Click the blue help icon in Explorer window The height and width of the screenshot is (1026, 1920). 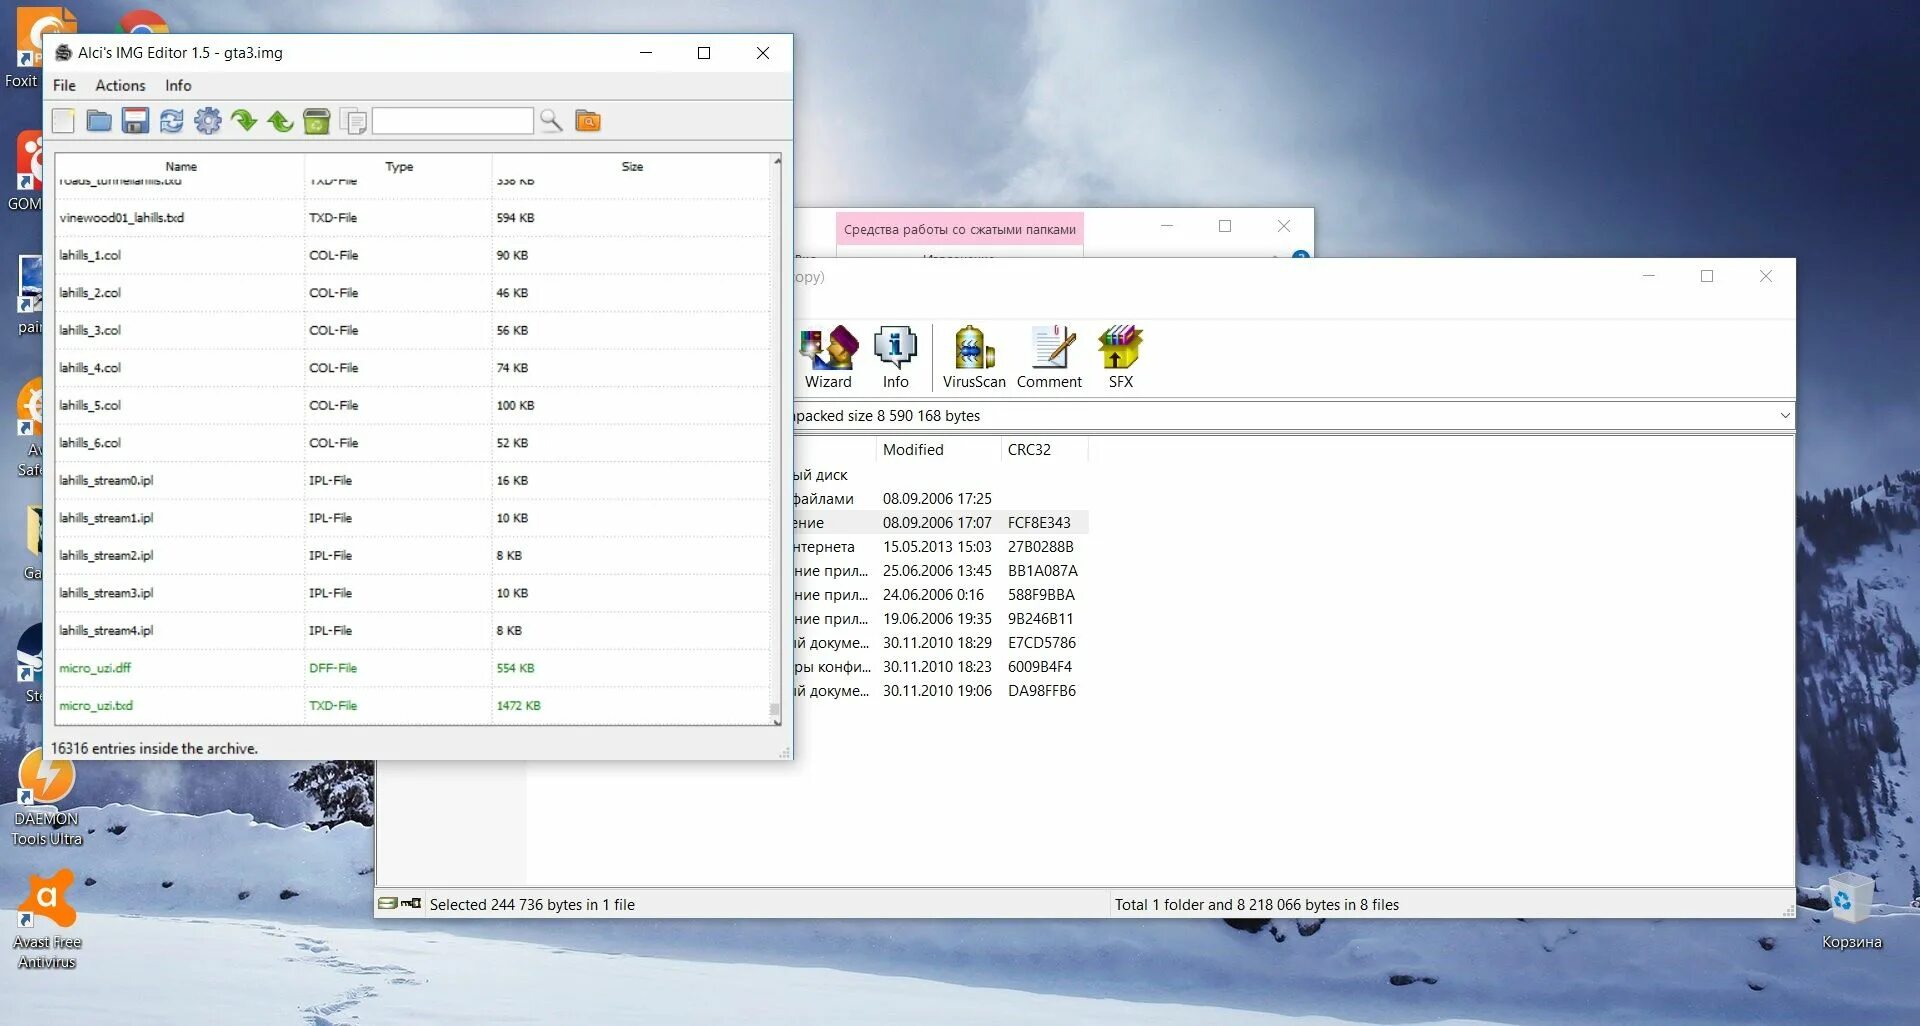tap(1300, 256)
